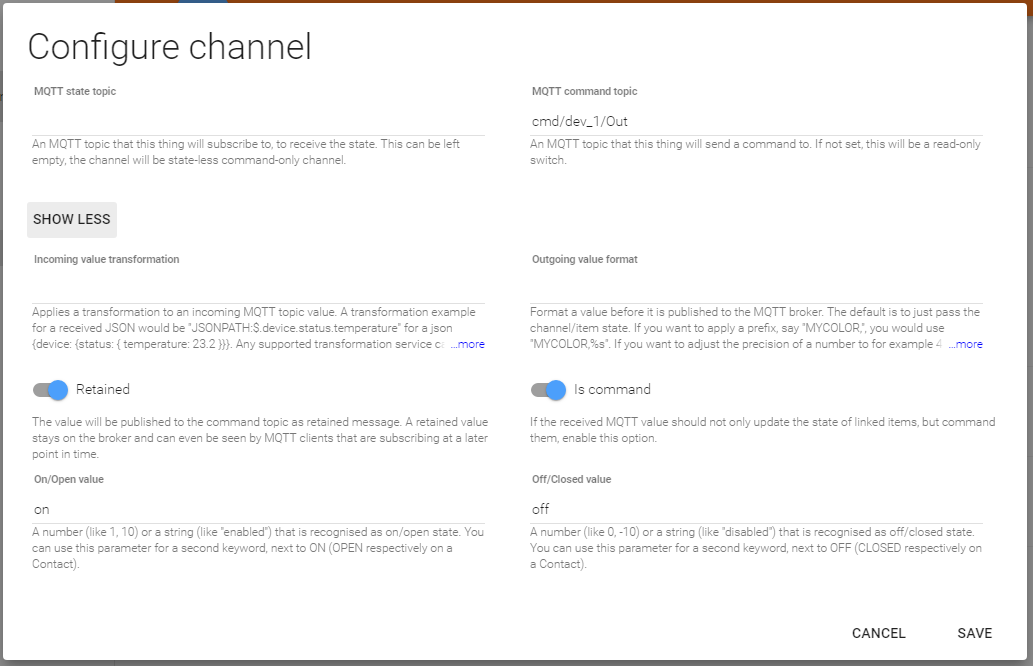
Task: Click the 'On/Open value' field label
Action: pyautogui.click(x=69, y=480)
